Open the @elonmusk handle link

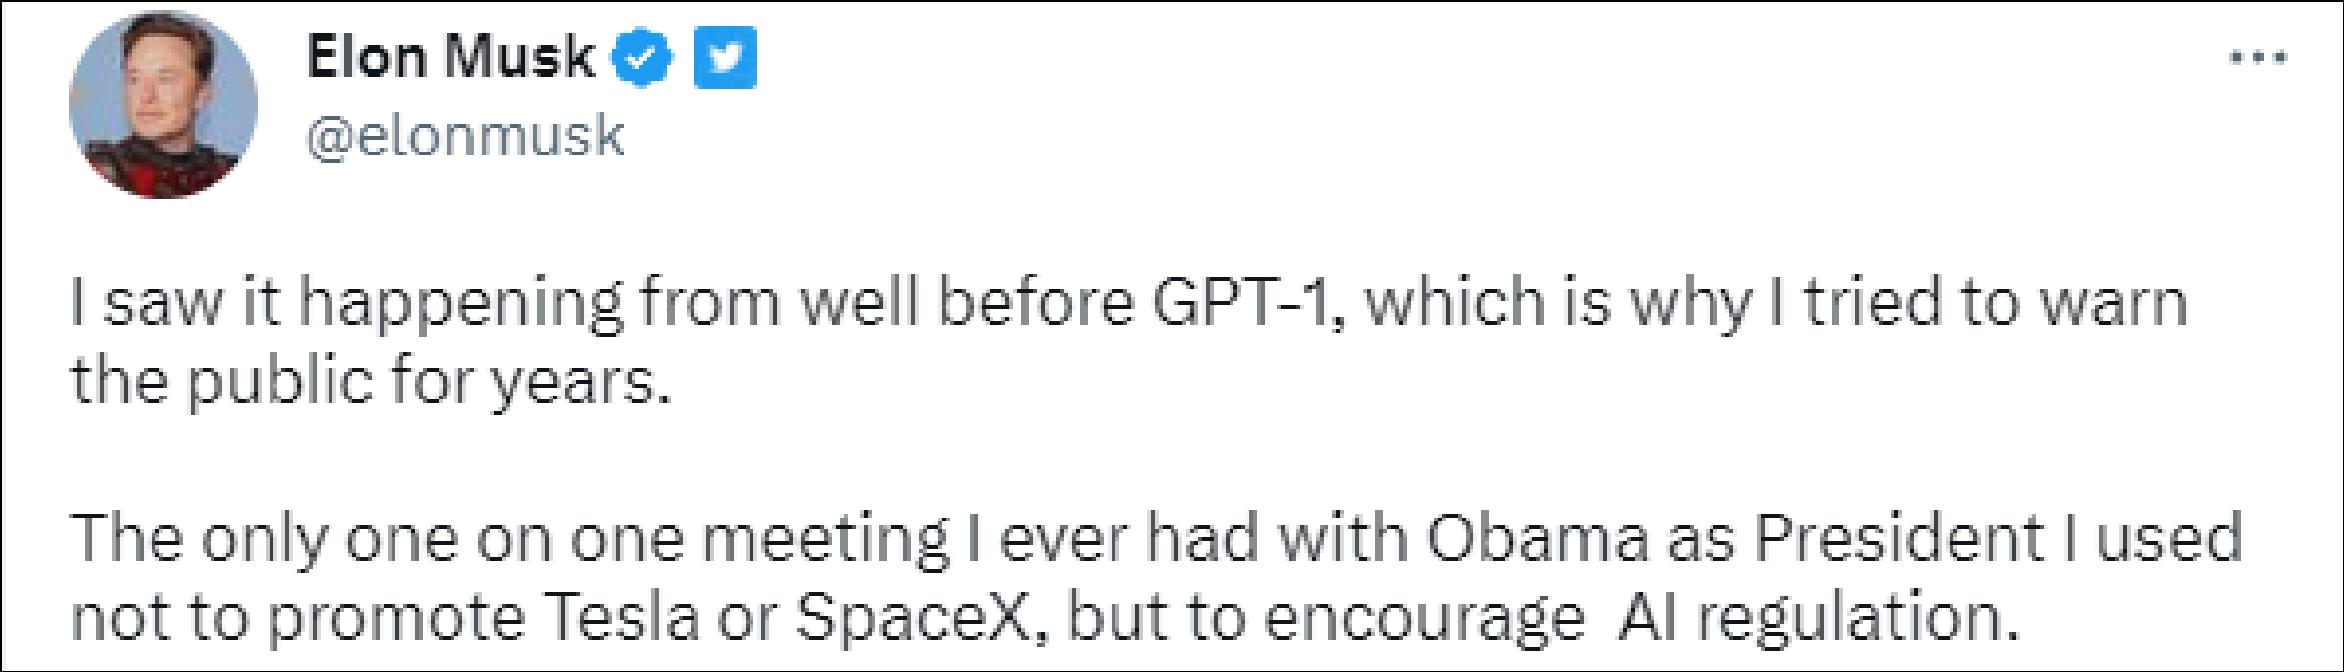pos(465,136)
